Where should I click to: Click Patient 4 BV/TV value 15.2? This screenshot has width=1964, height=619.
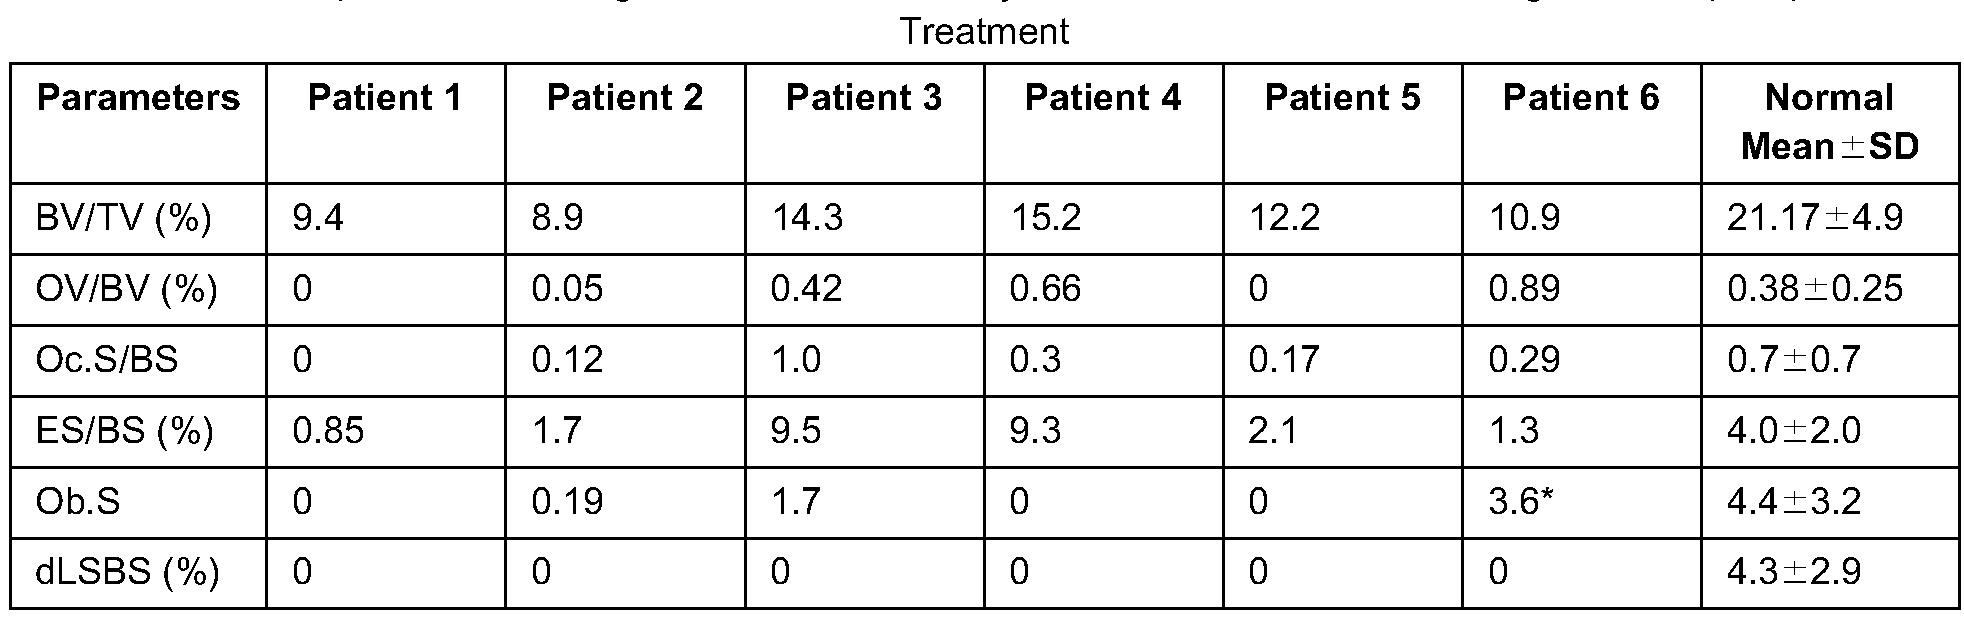[x=1045, y=218]
